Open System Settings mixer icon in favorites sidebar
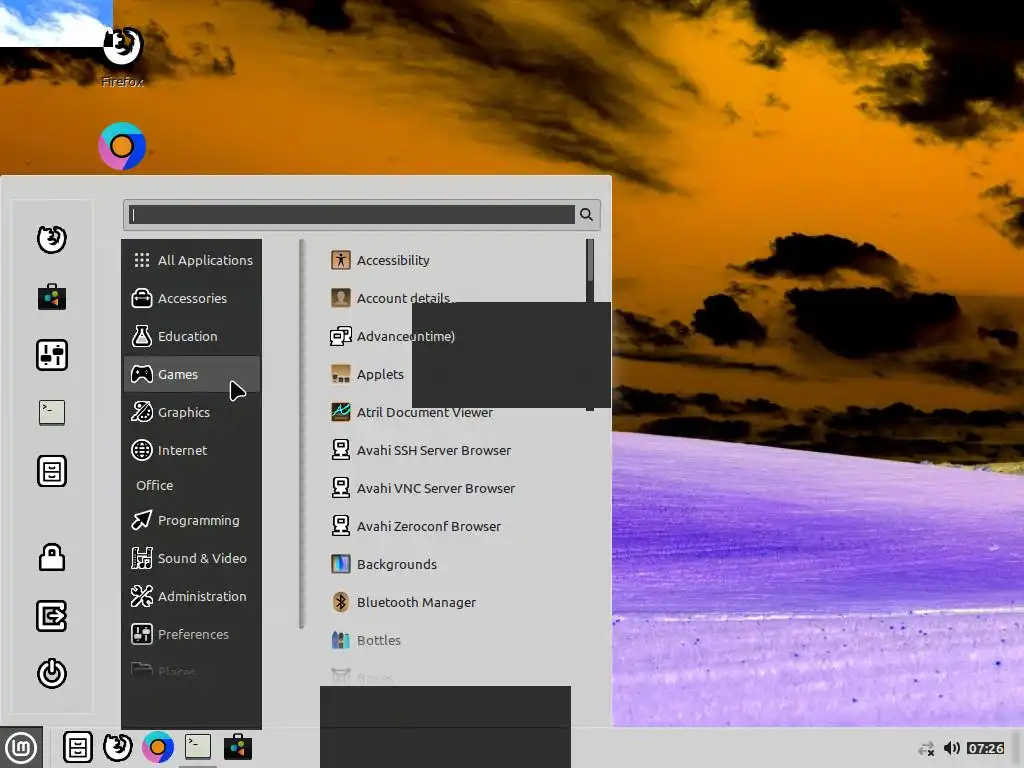 (x=52, y=355)
